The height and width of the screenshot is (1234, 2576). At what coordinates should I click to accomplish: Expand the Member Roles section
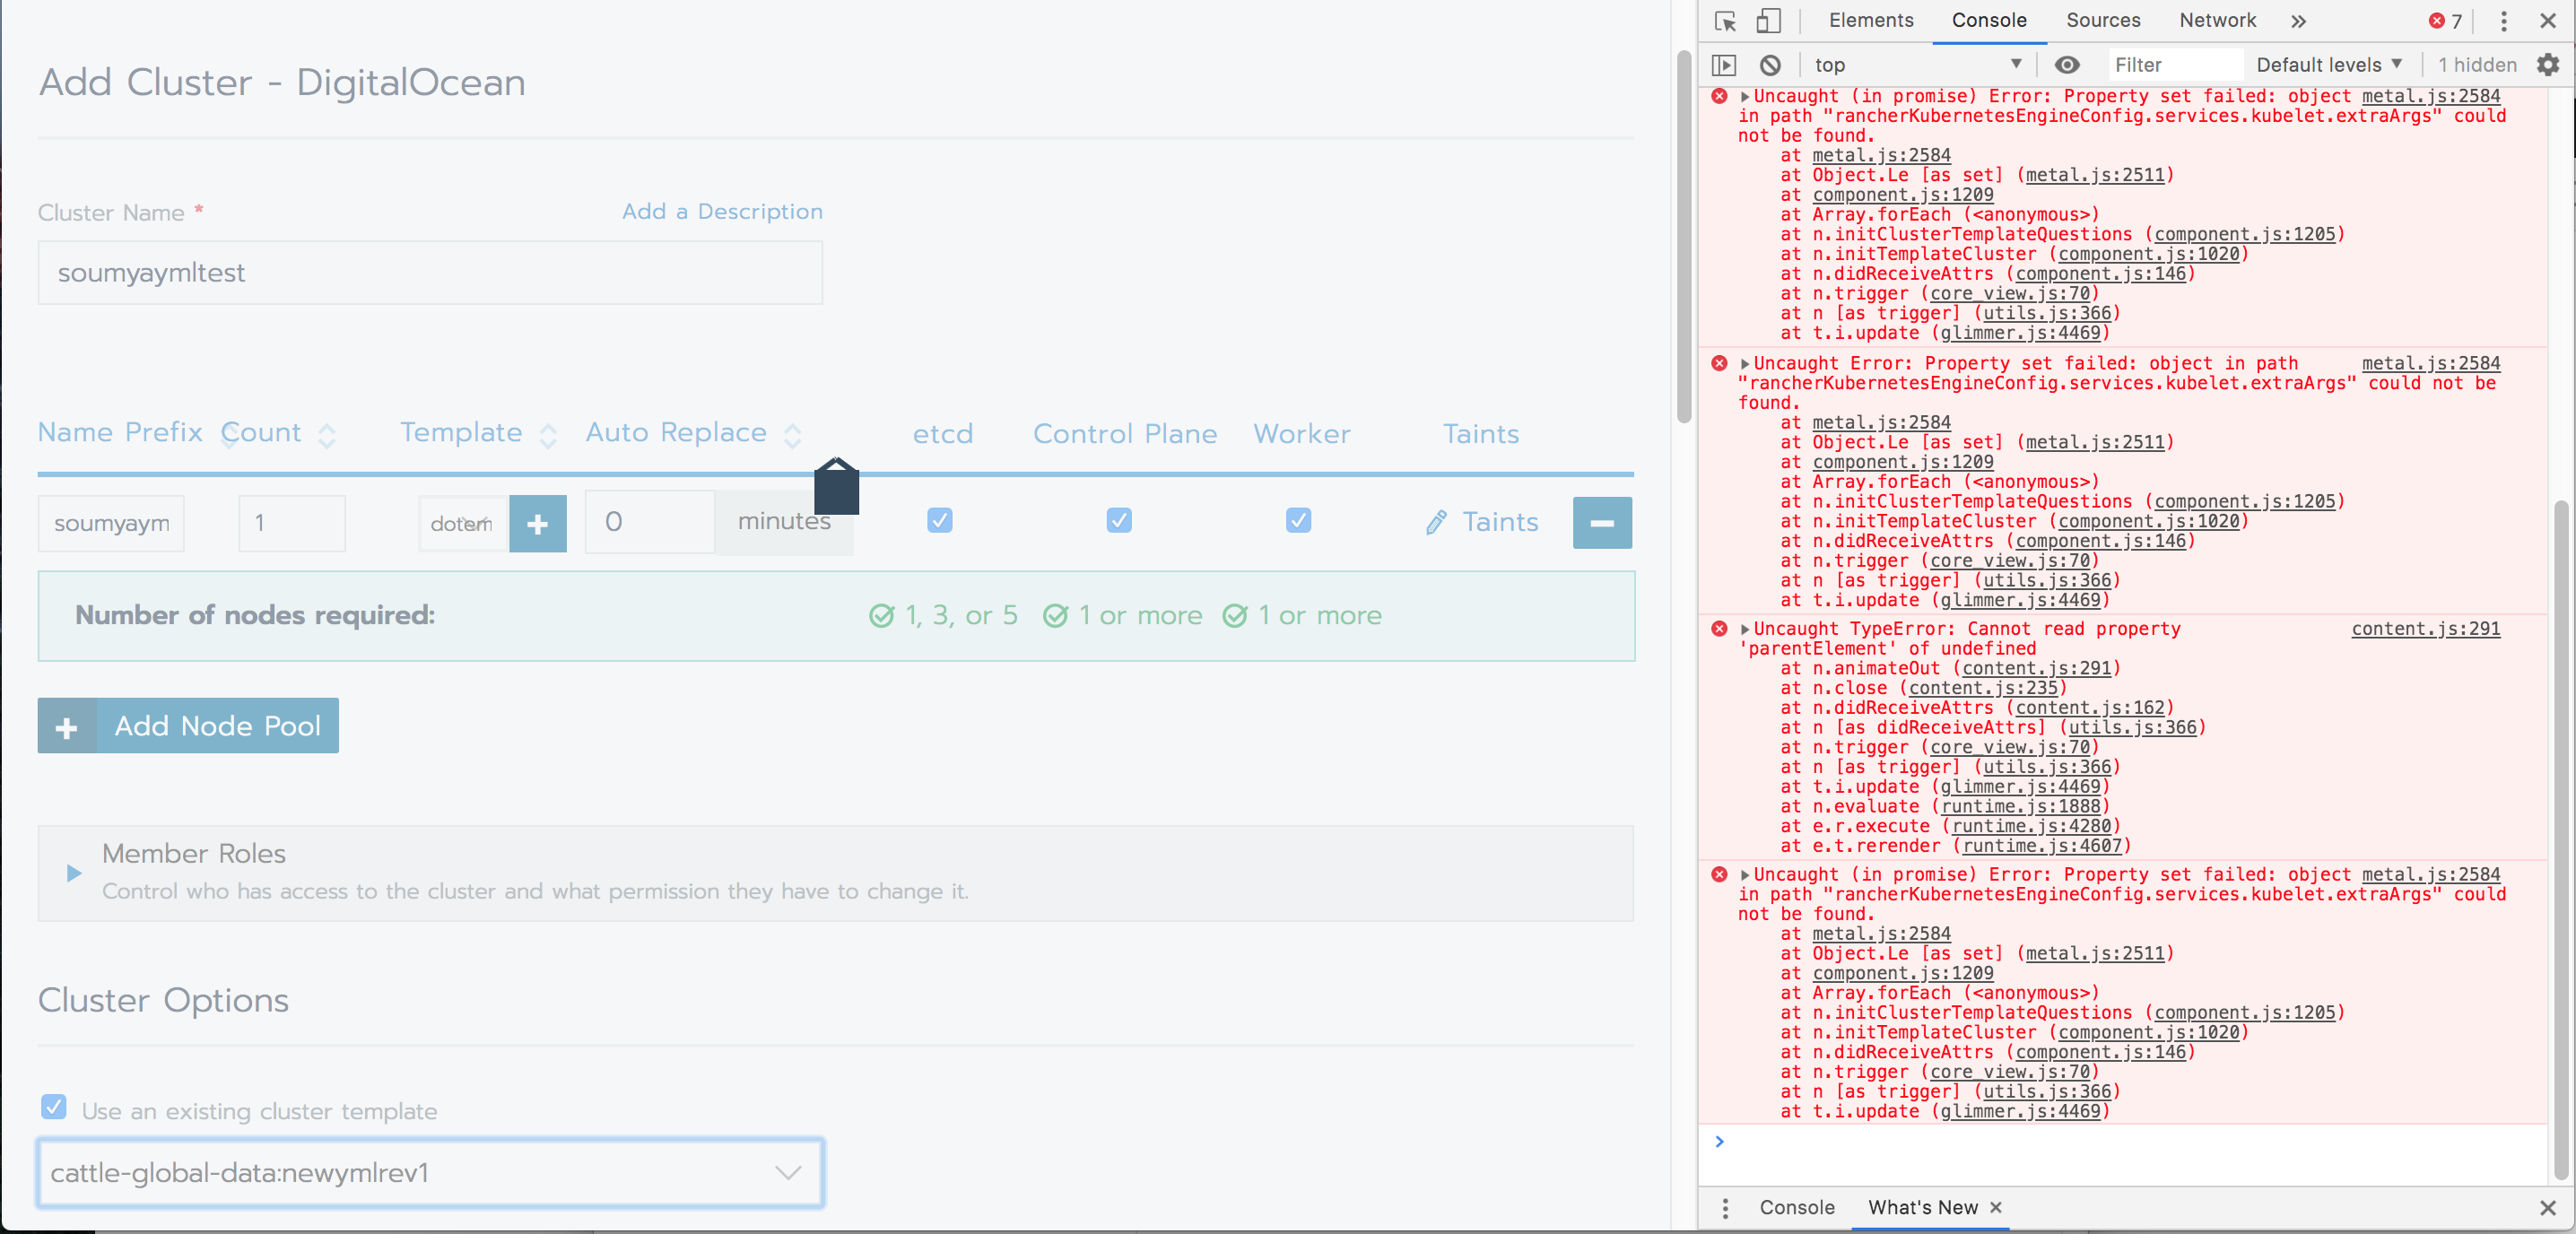pos(74,873)
